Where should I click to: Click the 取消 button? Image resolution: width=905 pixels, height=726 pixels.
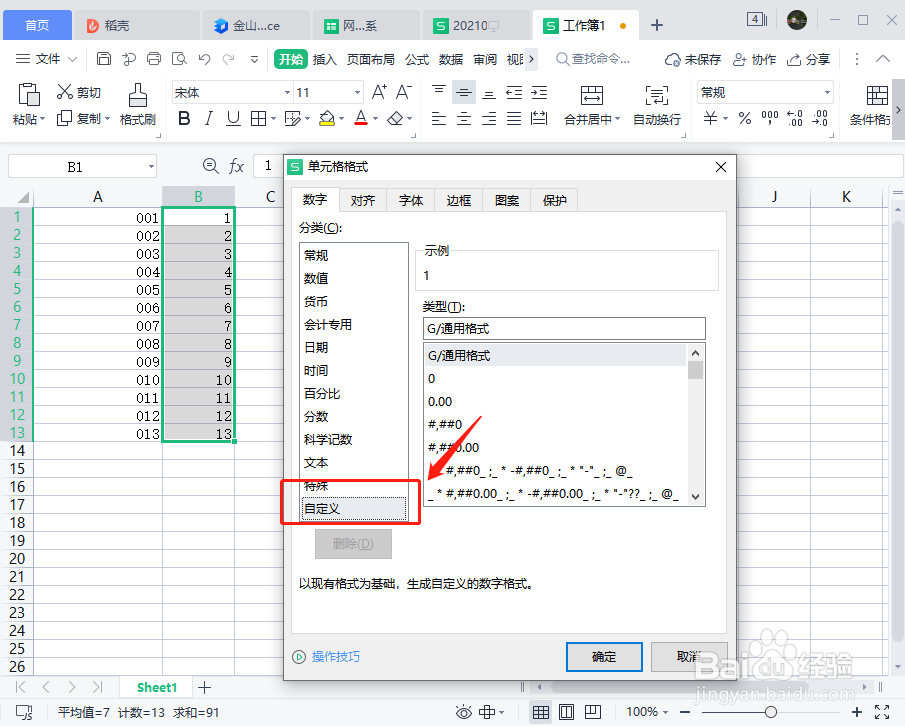(689, 657)
